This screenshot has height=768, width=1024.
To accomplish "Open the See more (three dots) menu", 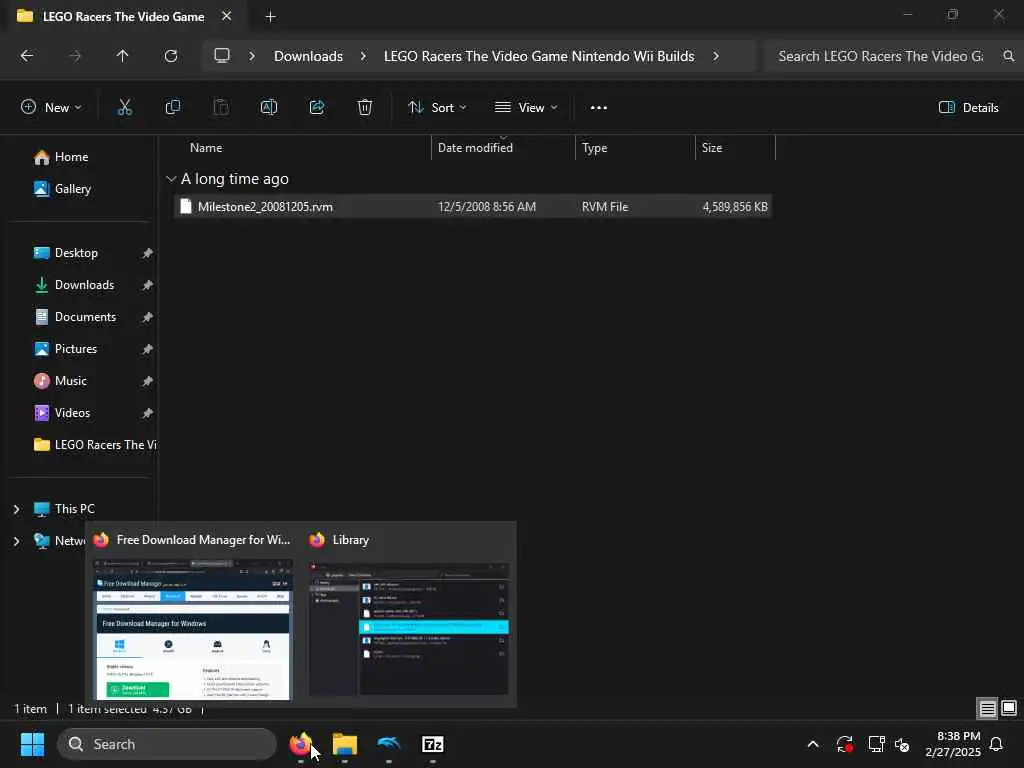I will [599, 108].
